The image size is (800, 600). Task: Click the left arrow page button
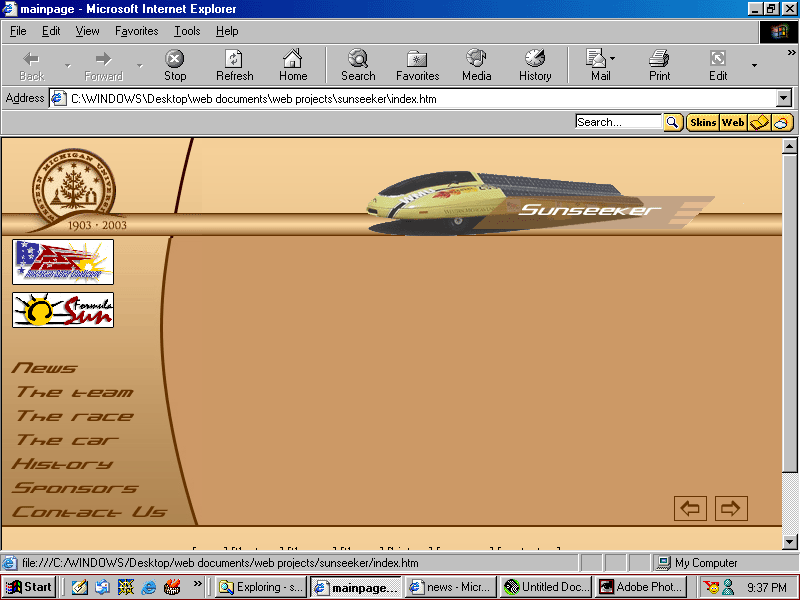[690, 508]
